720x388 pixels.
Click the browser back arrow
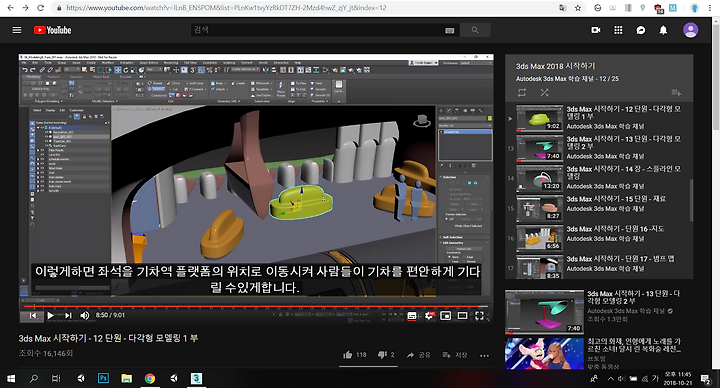[11, 8]
